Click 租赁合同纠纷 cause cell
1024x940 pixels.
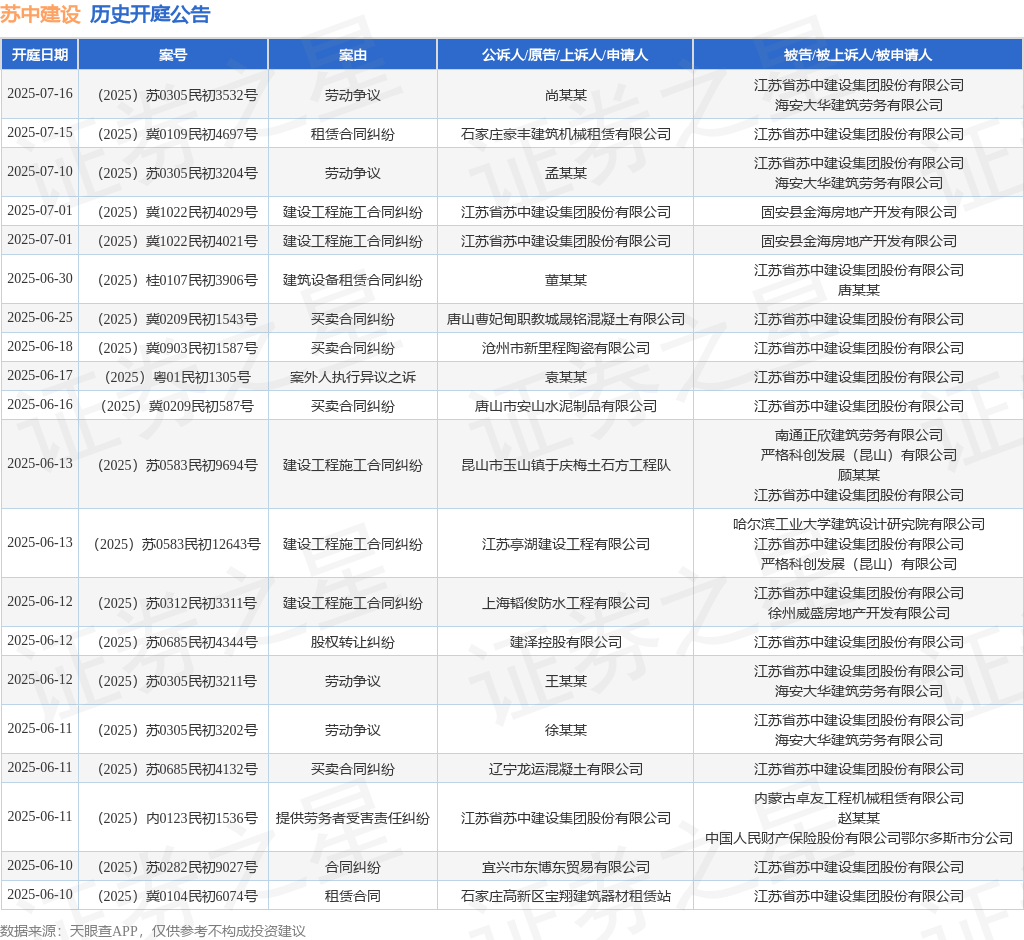pos(353,135)
